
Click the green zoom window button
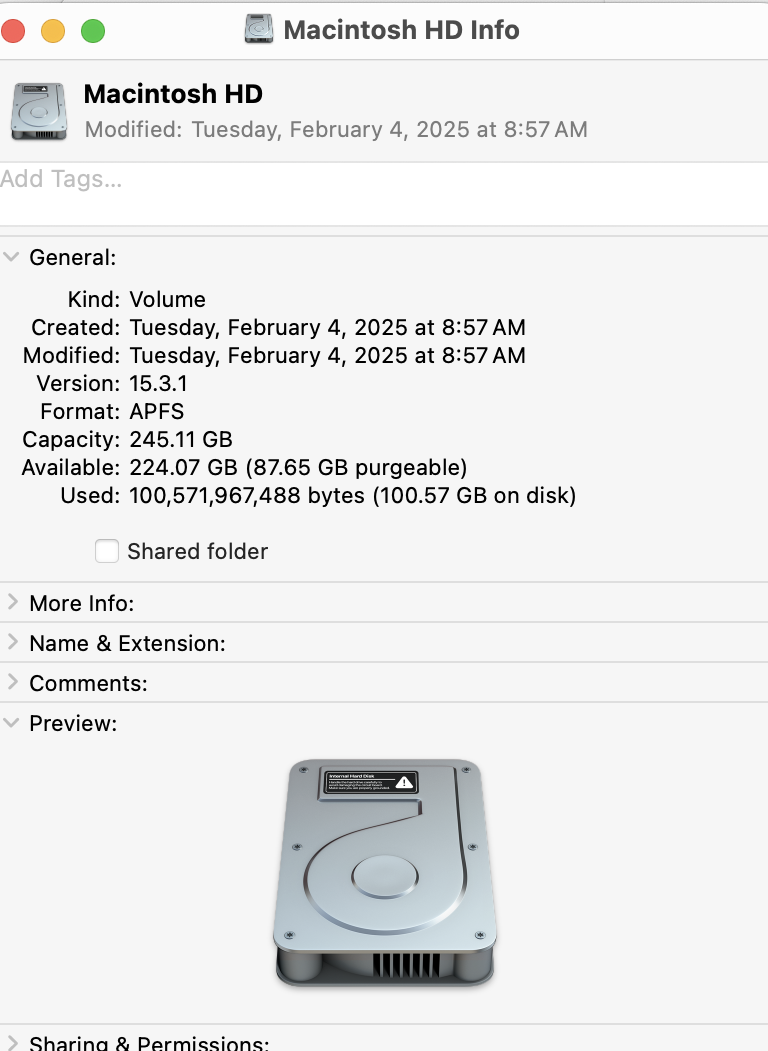tap(93, 31)
